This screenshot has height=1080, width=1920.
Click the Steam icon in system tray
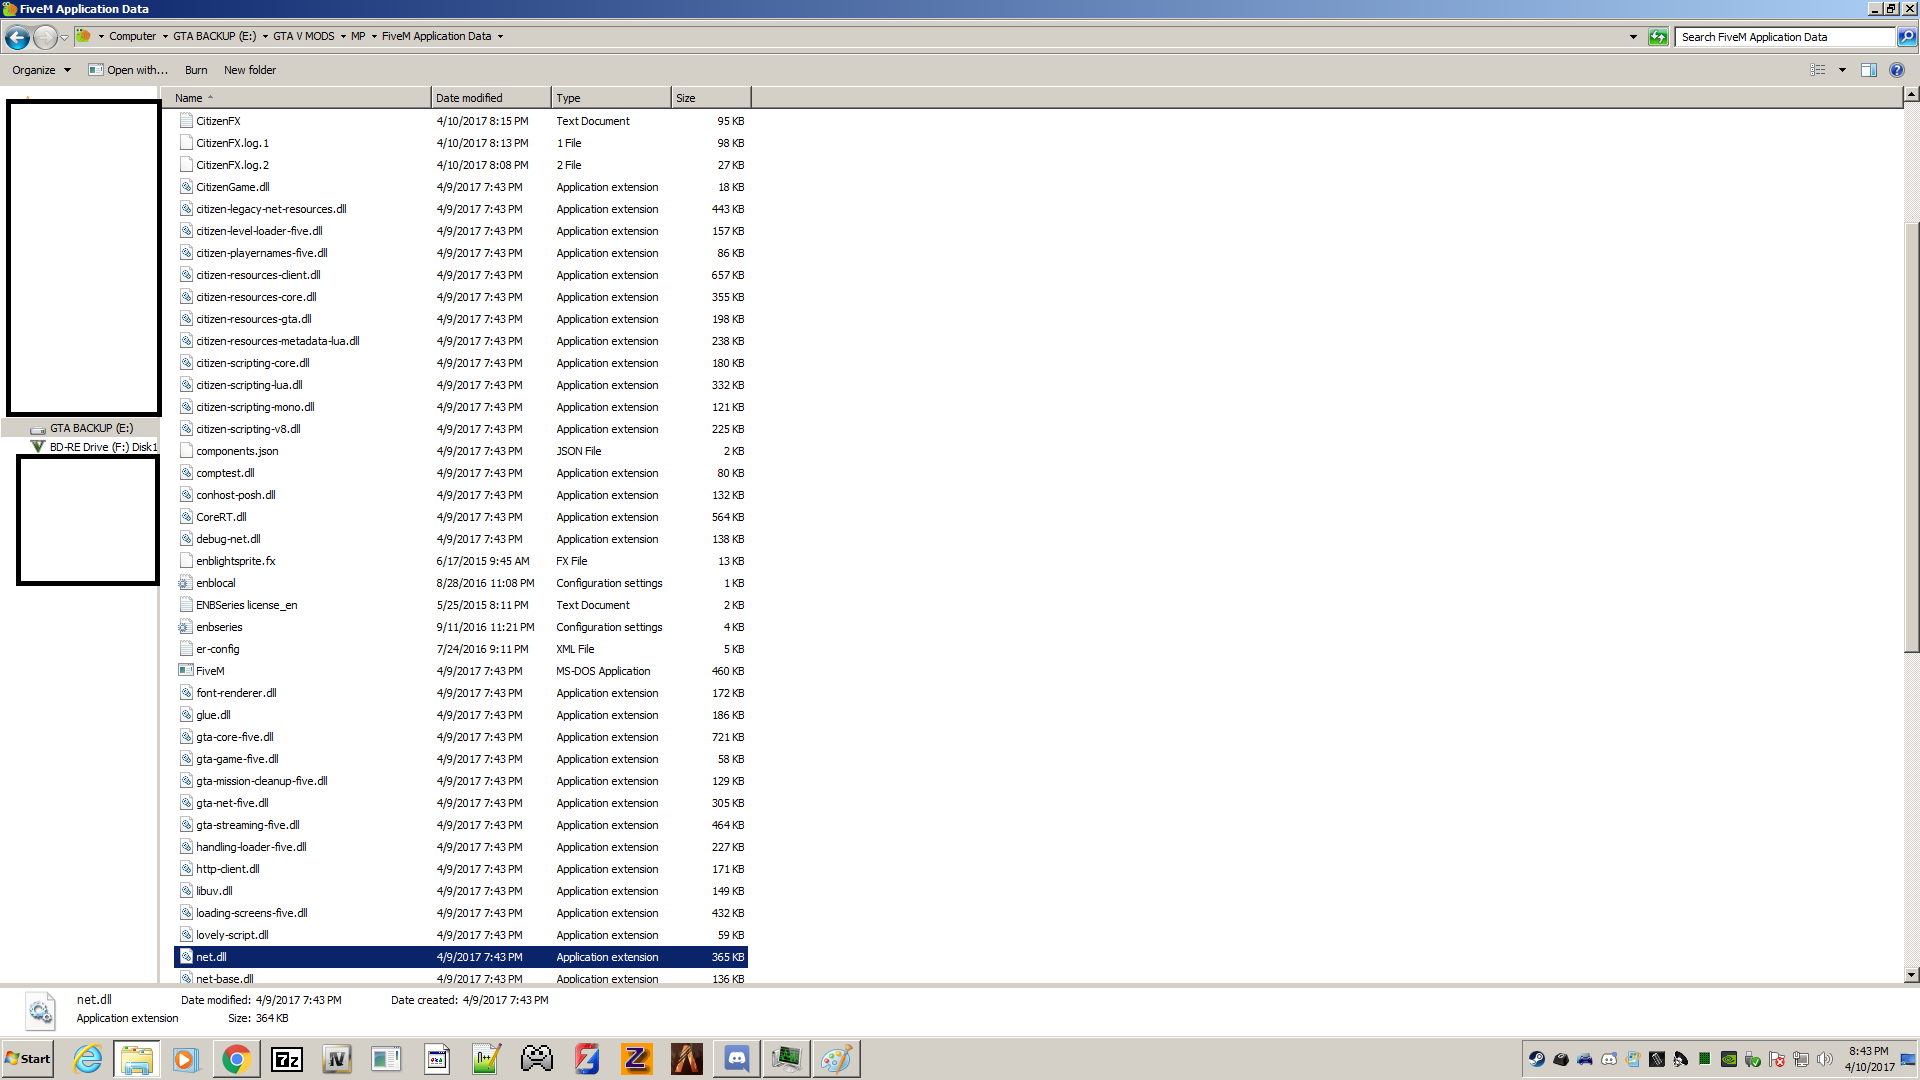click(x=1537, y=1059)
